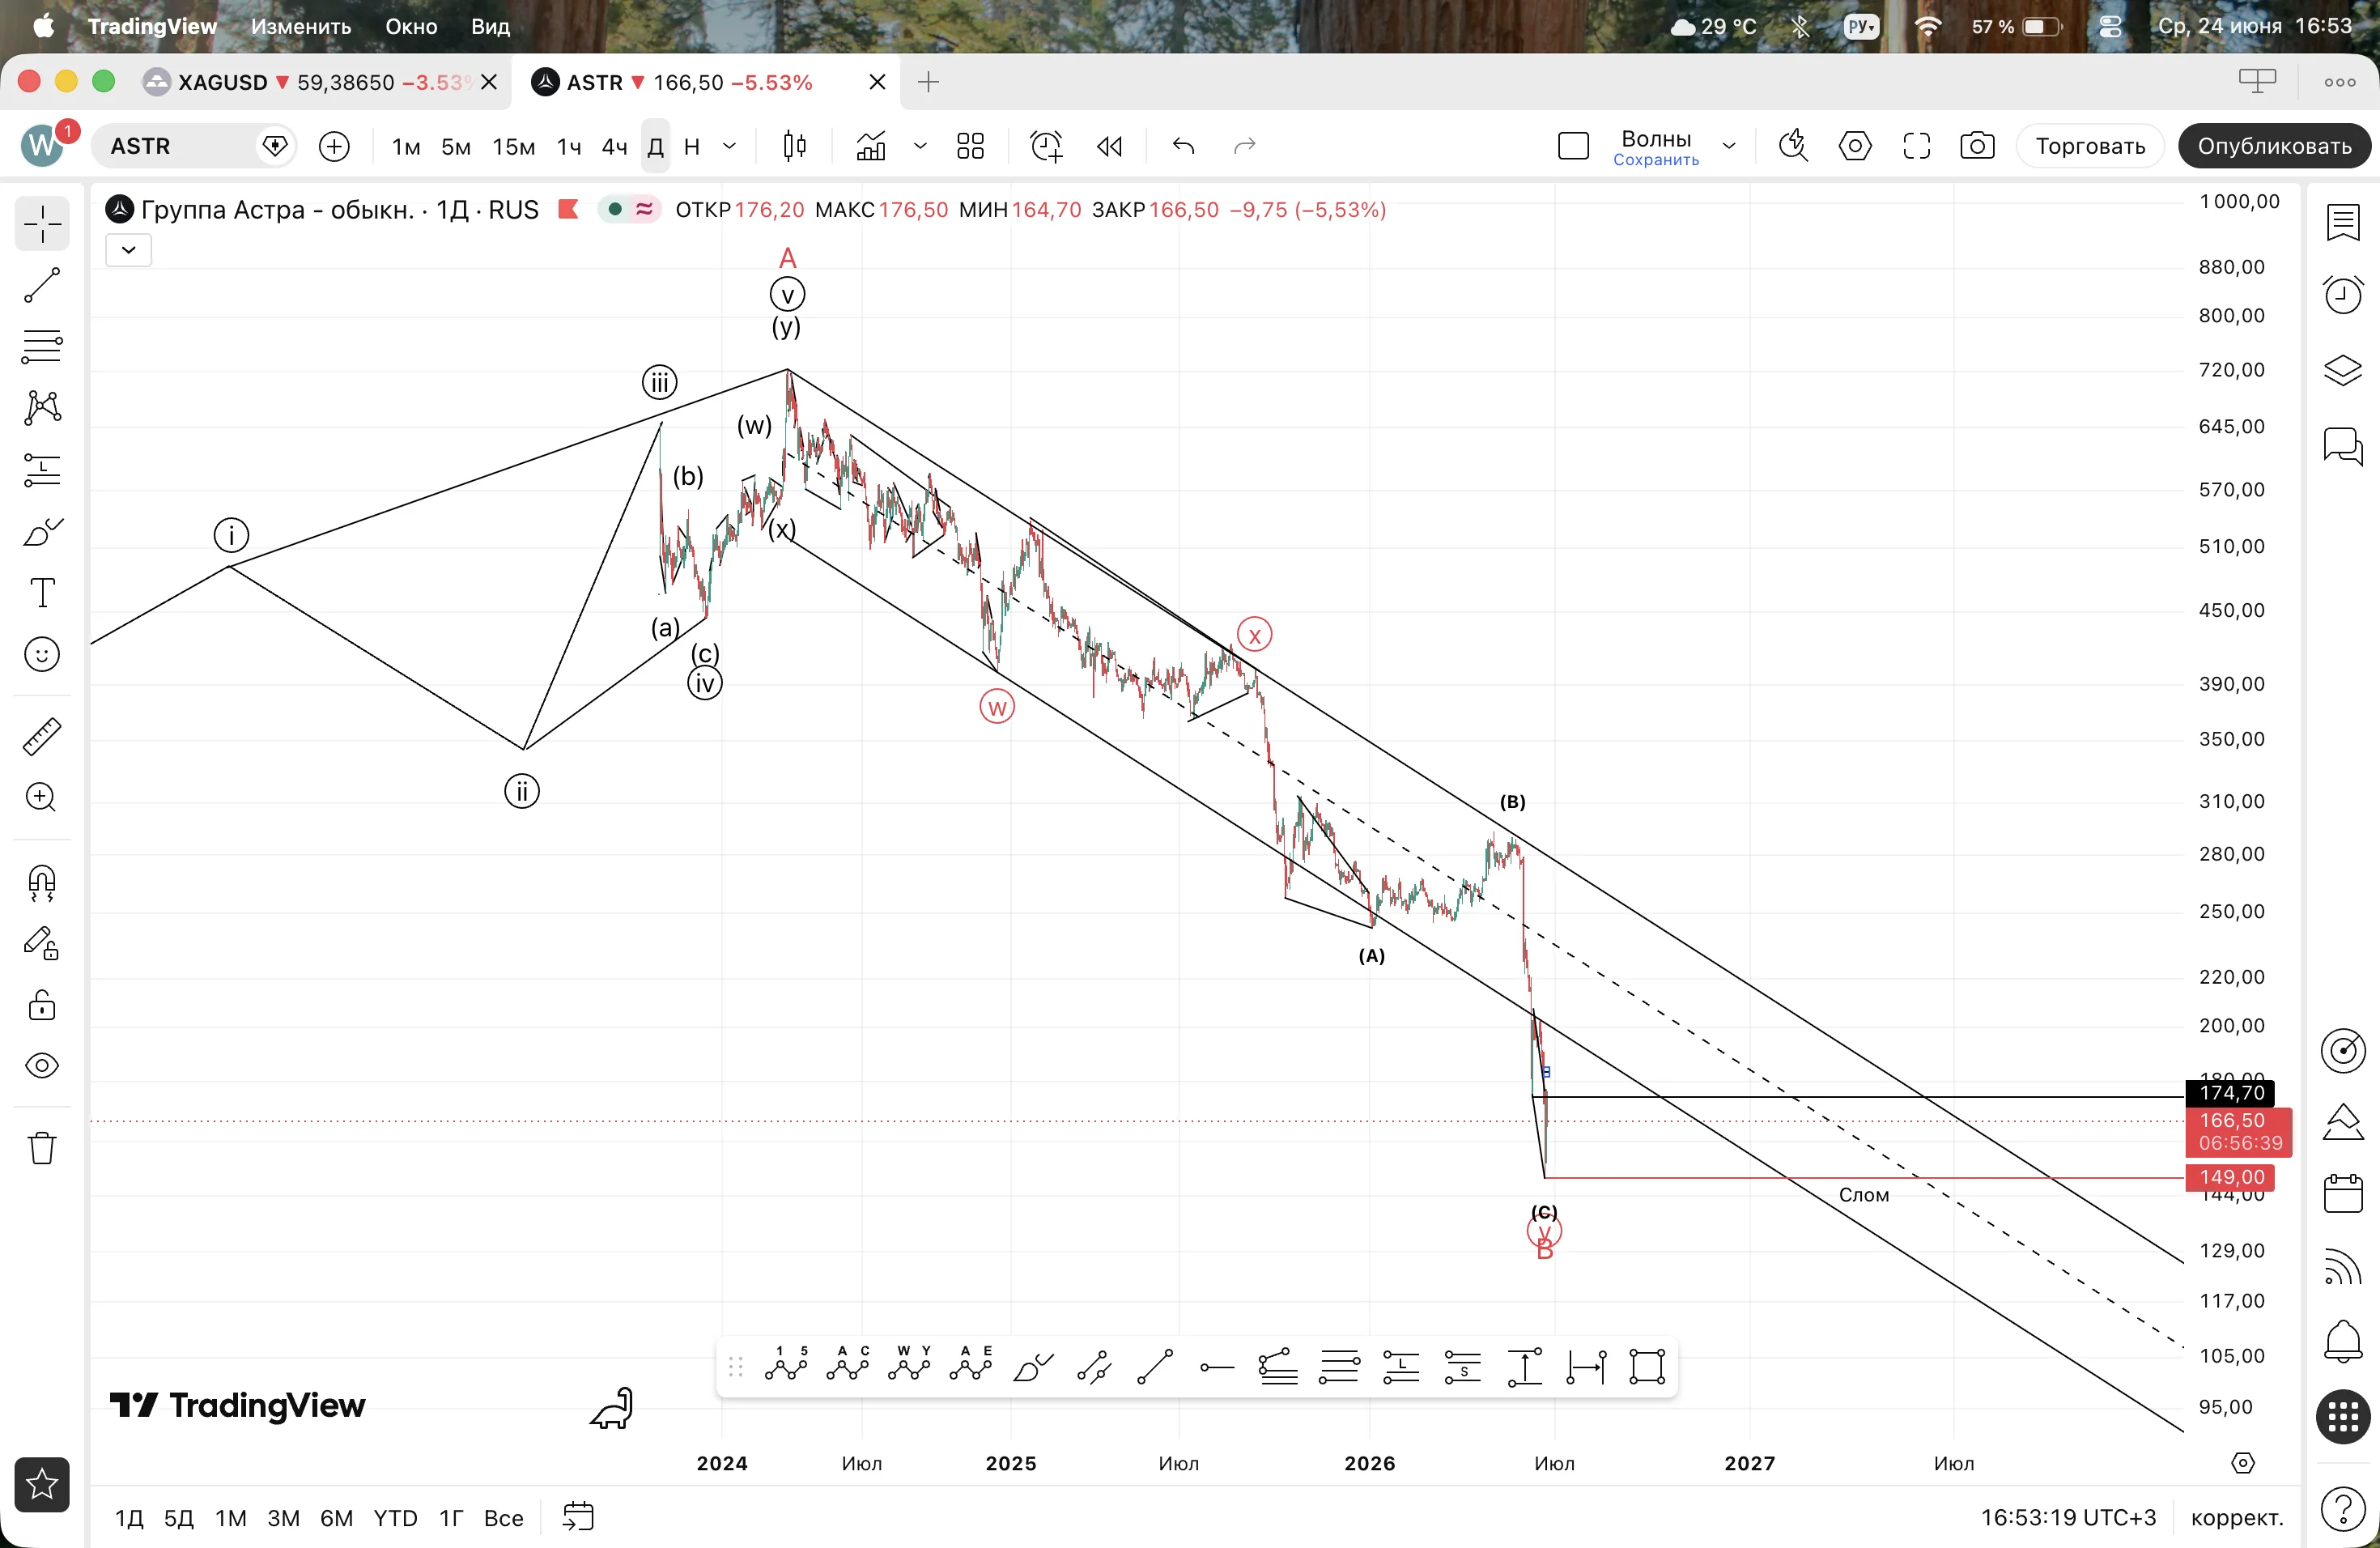Screen dimensions: 2380x1548
Task: Remove drawings with the trash icon
Action: click(x=42, y=1147)
